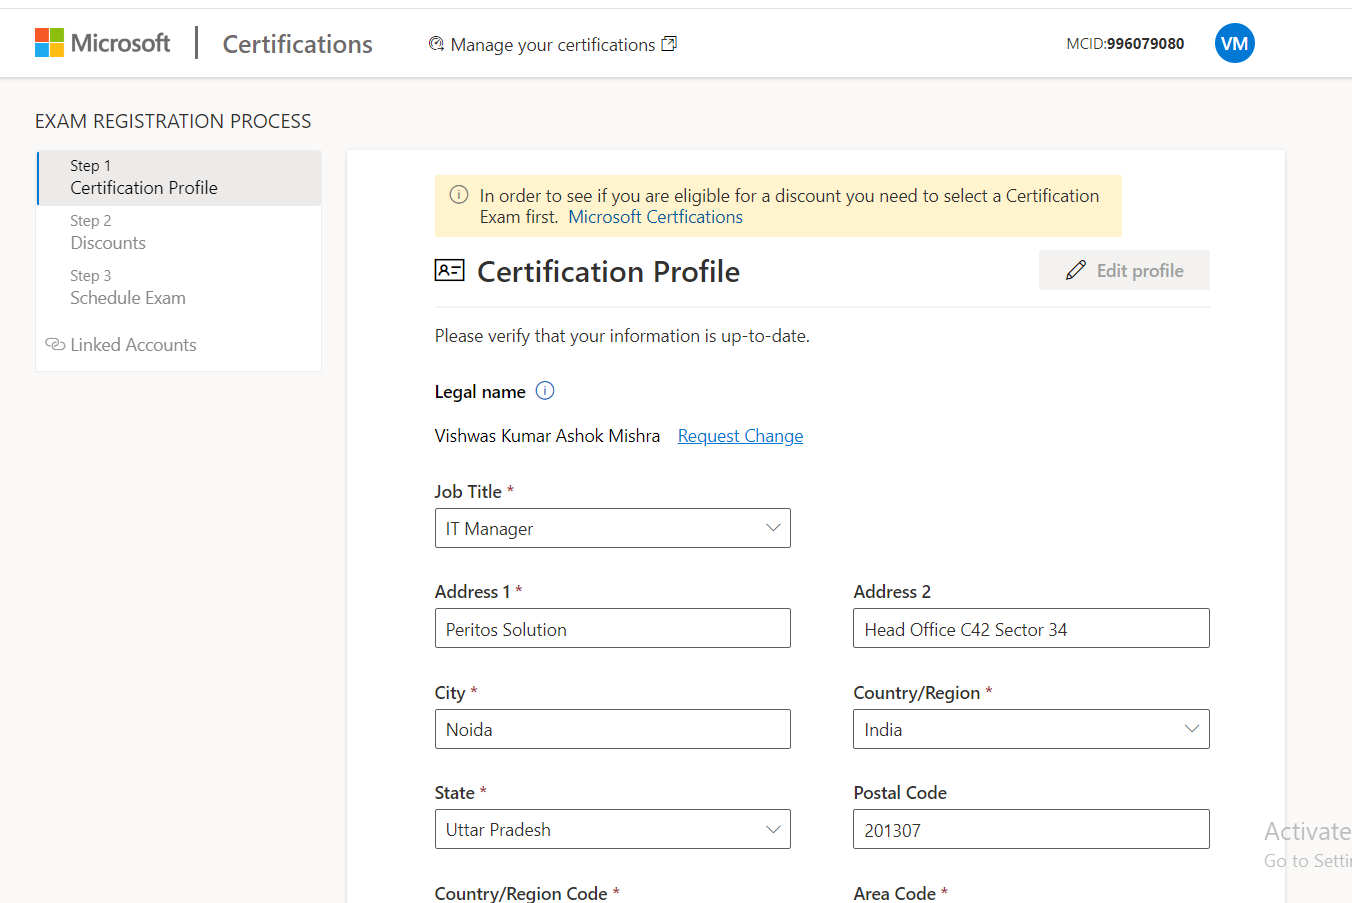Open Linked Accounts in the sidebar
The width and height of the screenshot is (1352, 903).
coord(133,345)
